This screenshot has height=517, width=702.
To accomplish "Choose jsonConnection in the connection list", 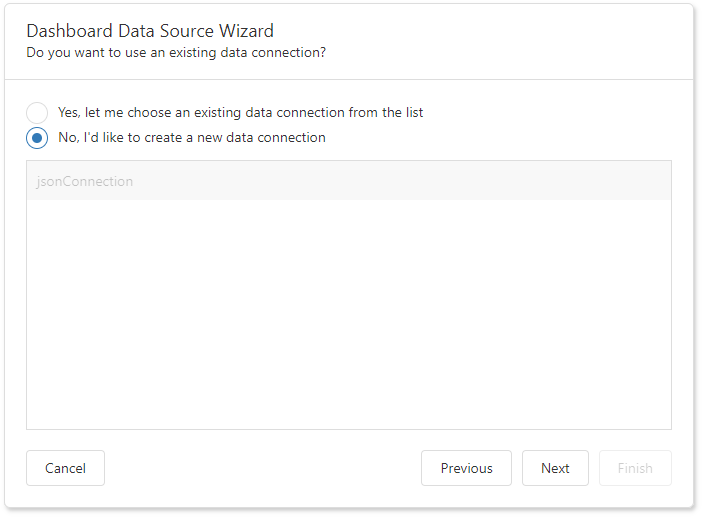I will [x=84, y=182].
